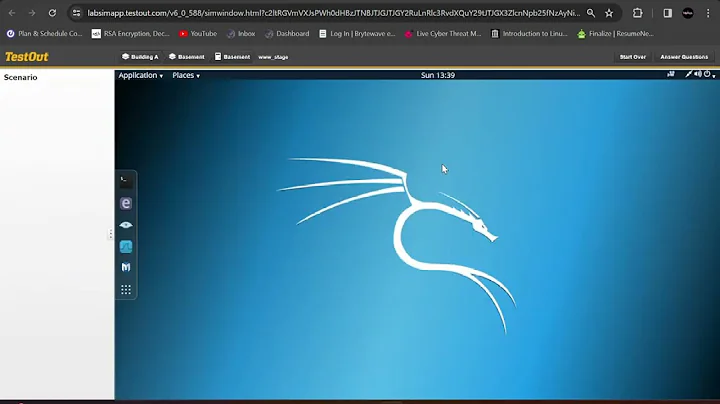Show all applications grid in dock
The width and height of the screenshot is (720, 404).
point(126,290)
